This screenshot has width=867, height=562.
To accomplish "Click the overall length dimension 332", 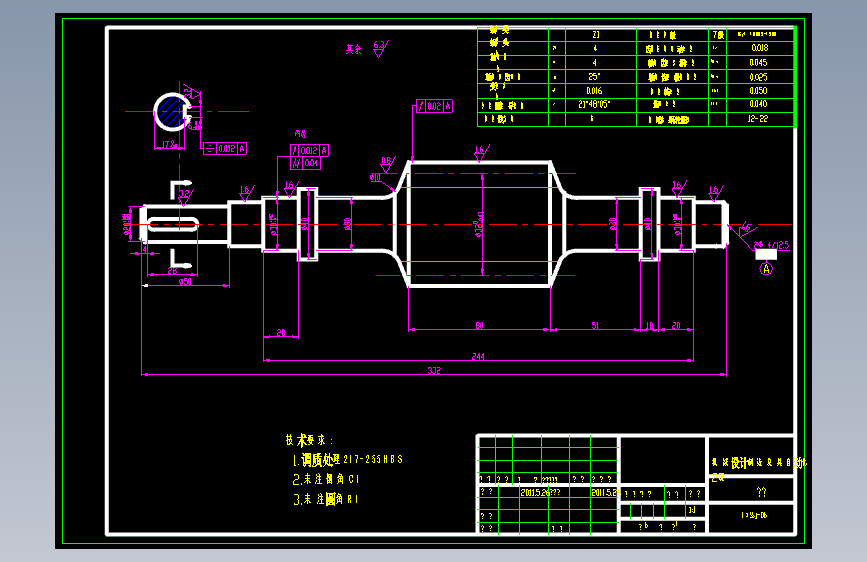I will point(435,370).
